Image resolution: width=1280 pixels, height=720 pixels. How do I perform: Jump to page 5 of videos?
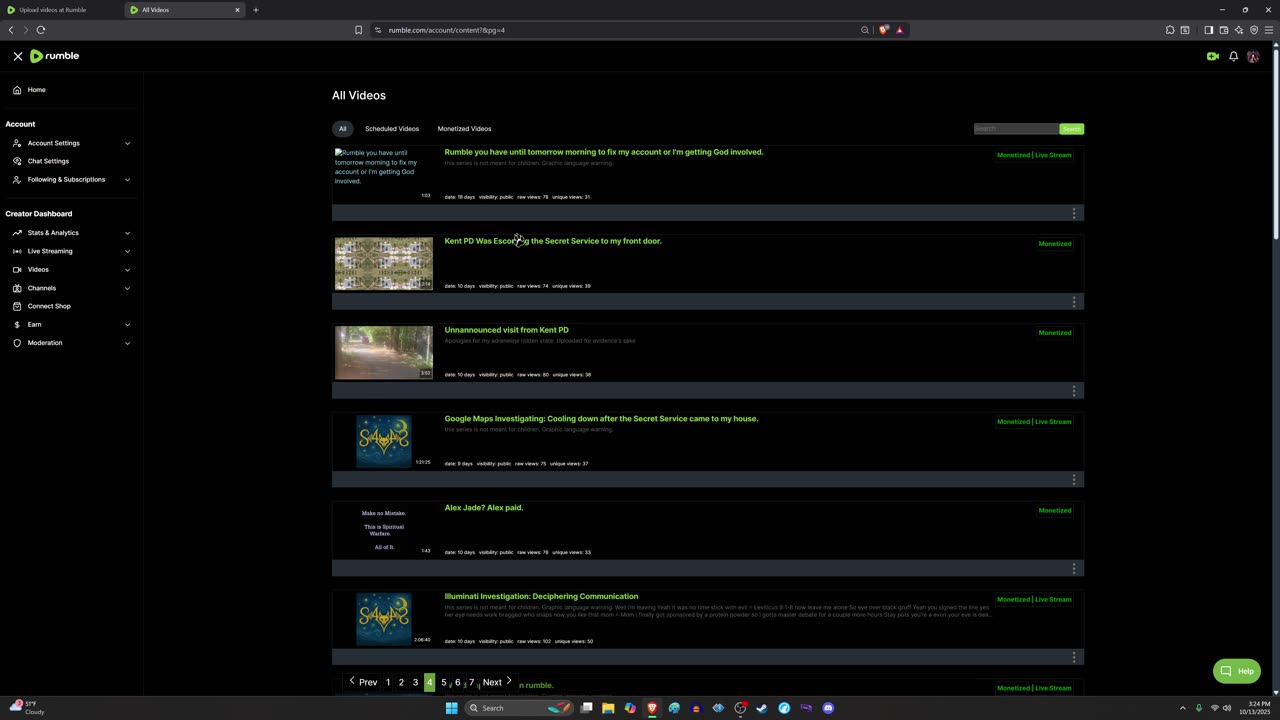[x=444, y=682]
